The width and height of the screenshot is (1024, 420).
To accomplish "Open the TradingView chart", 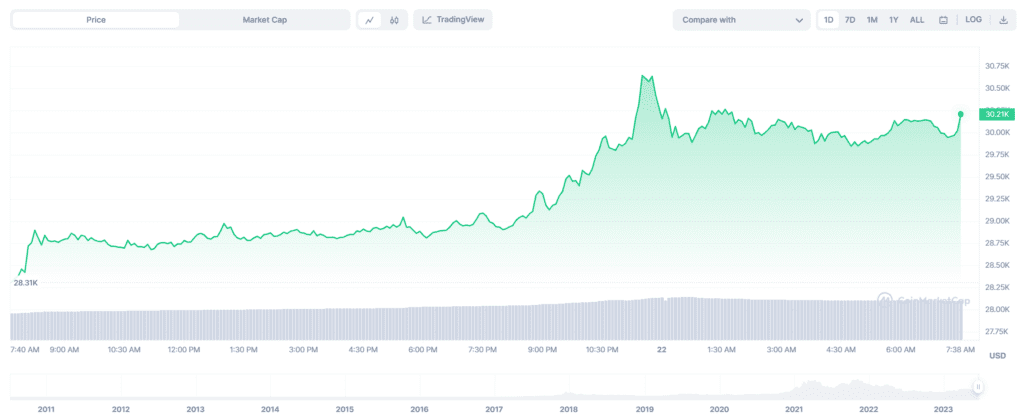I will pos(453,20).
